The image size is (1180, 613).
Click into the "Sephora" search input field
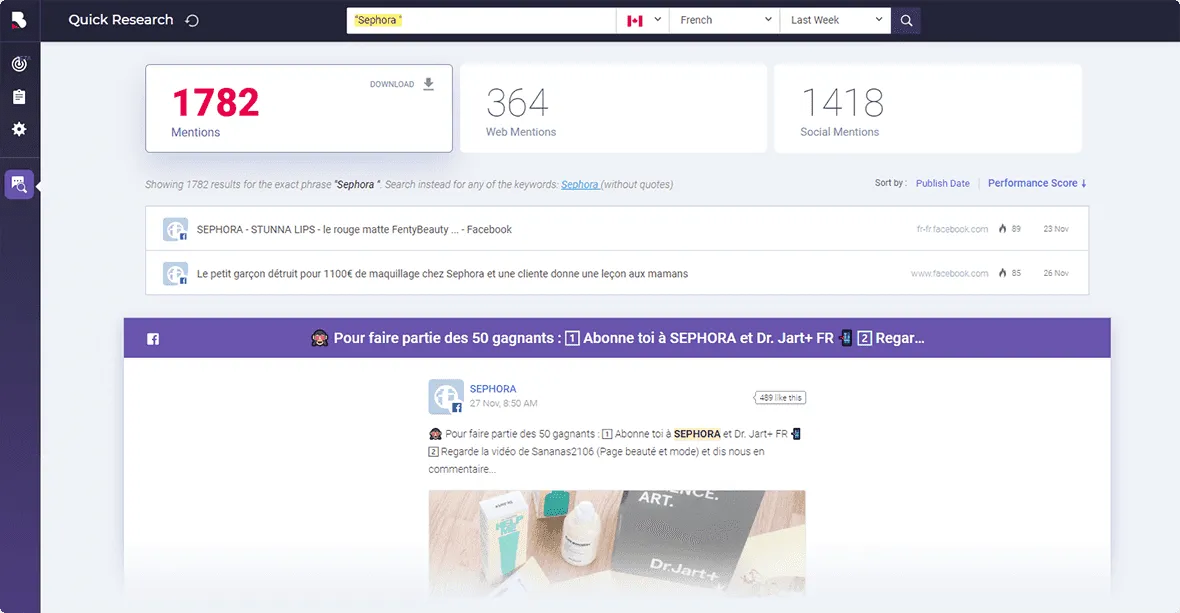[x=480, y=20]
